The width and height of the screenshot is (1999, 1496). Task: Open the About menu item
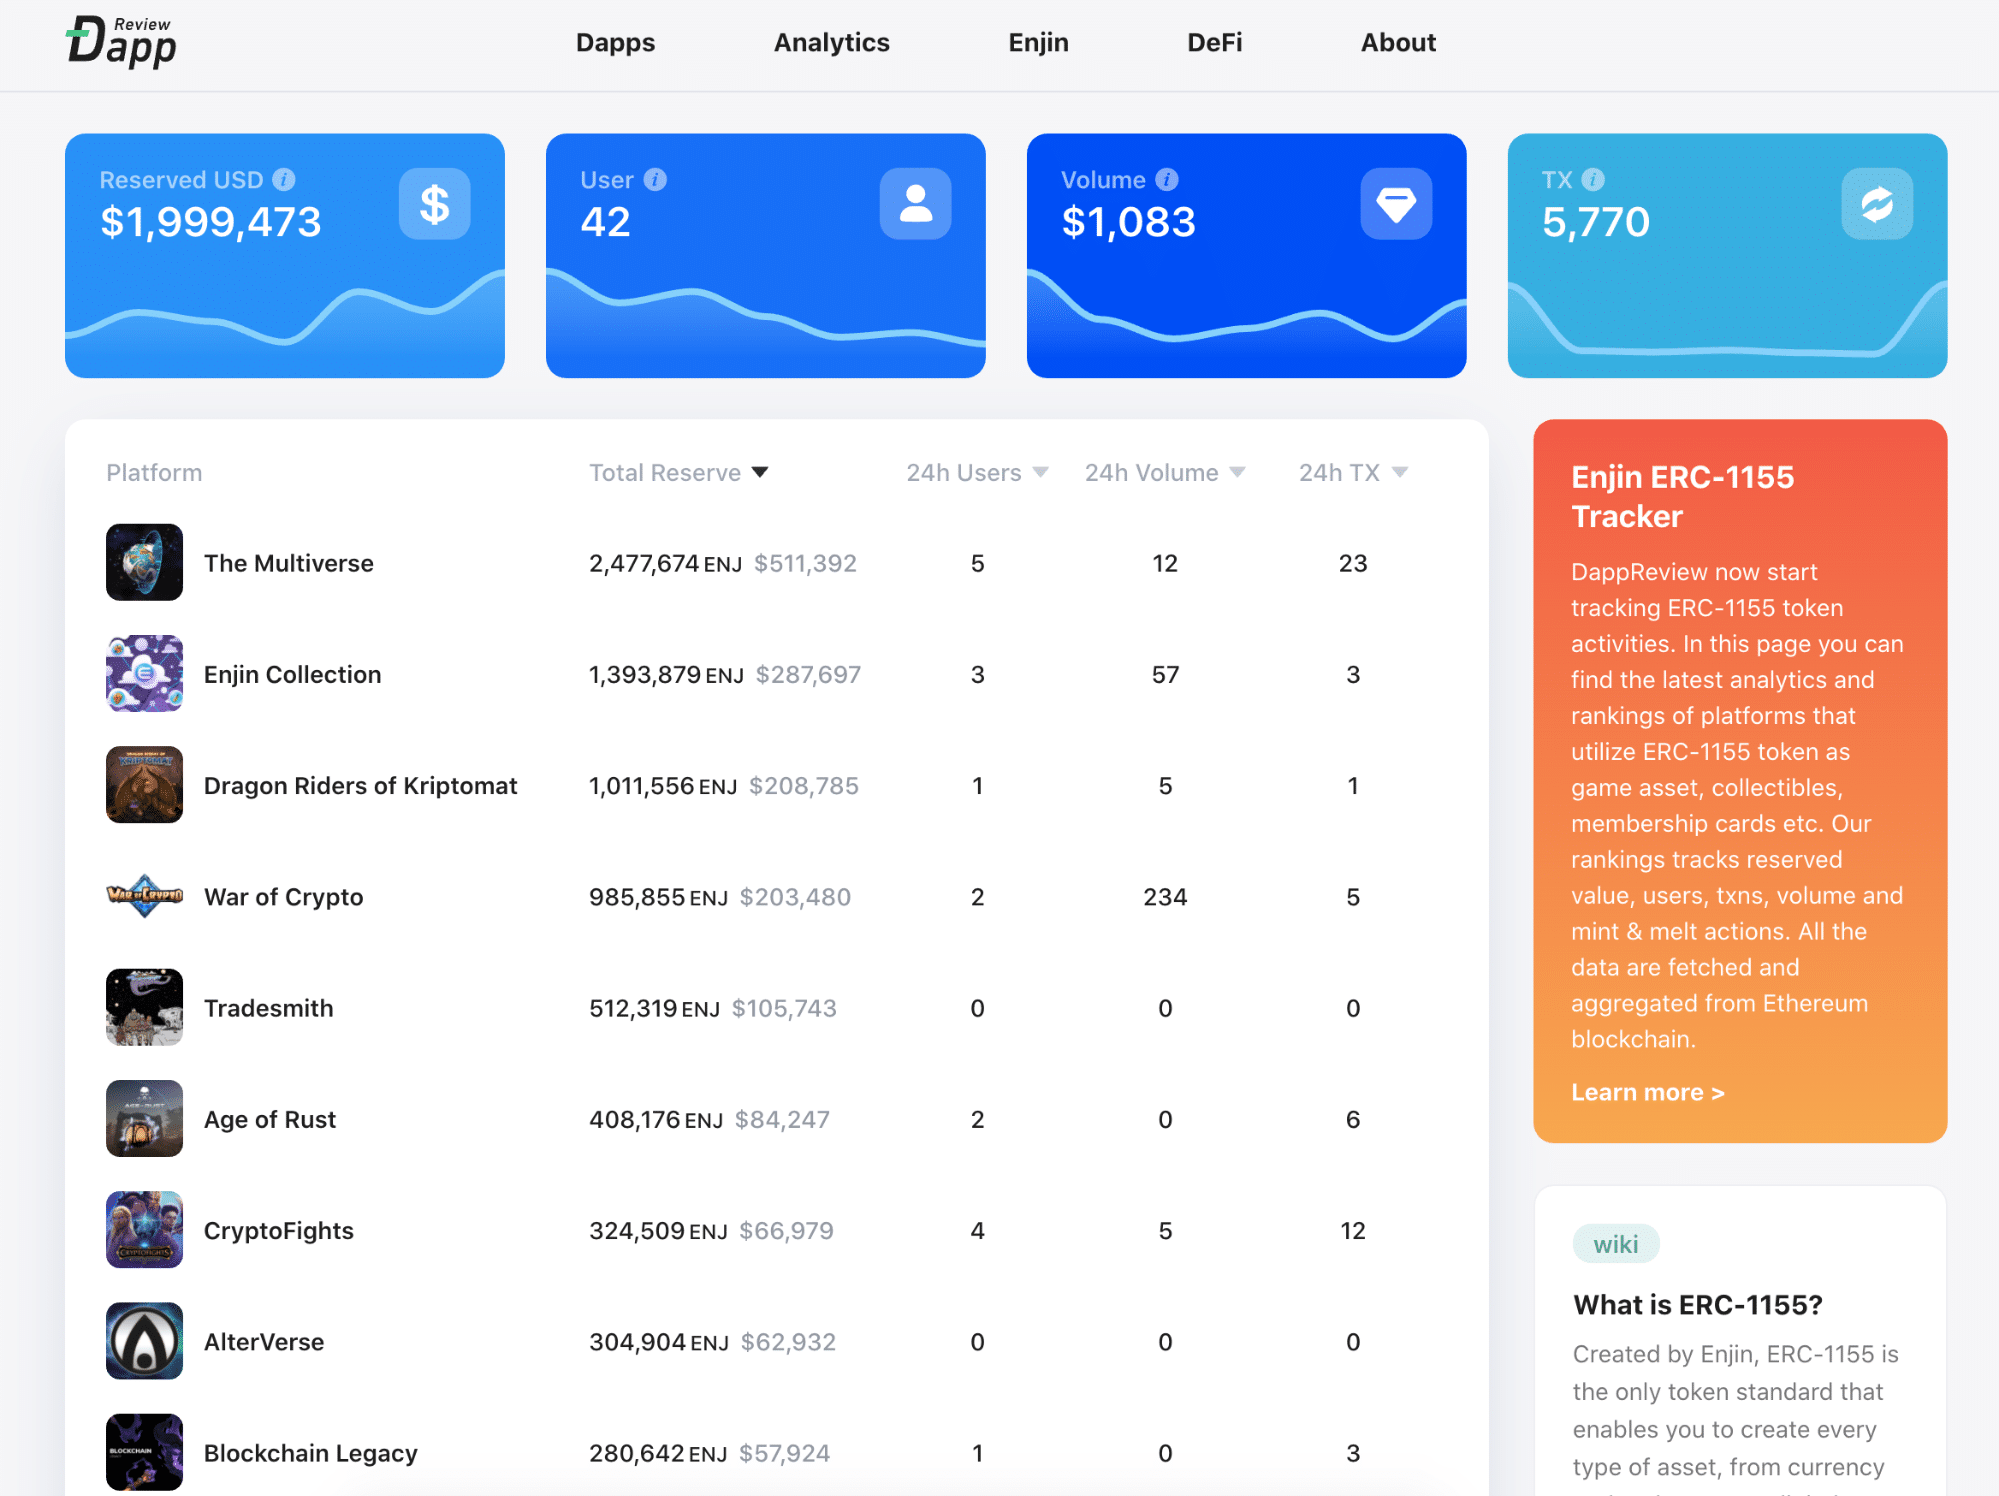1398,42
